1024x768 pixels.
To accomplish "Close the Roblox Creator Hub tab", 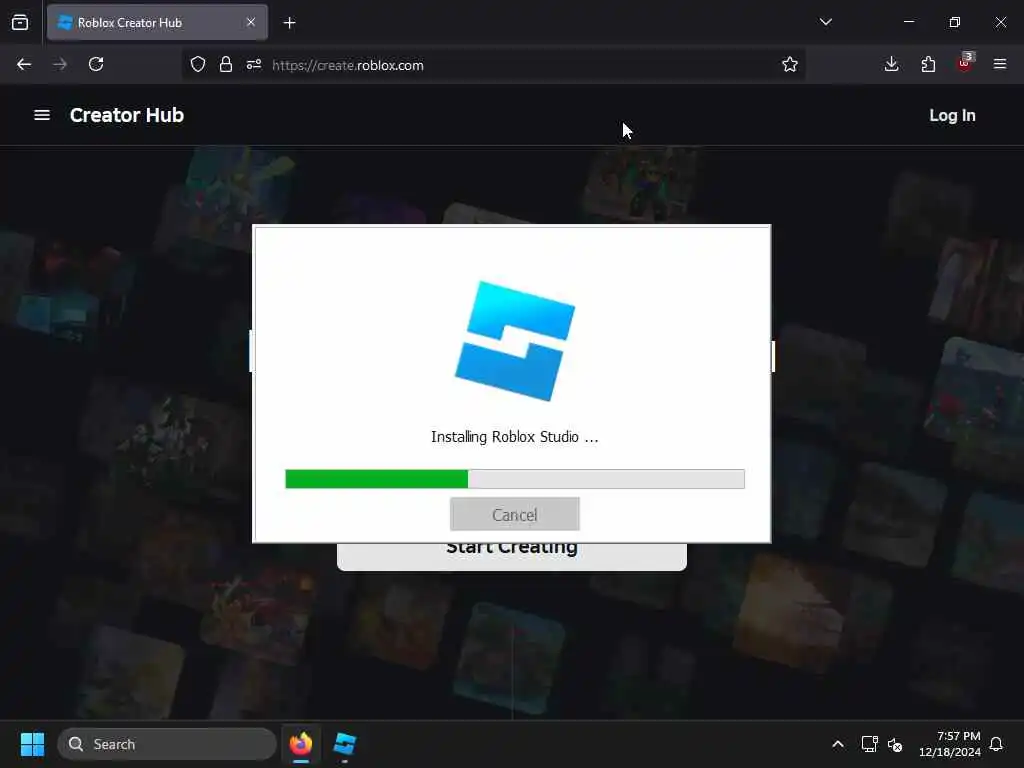I will coord(251,22).
